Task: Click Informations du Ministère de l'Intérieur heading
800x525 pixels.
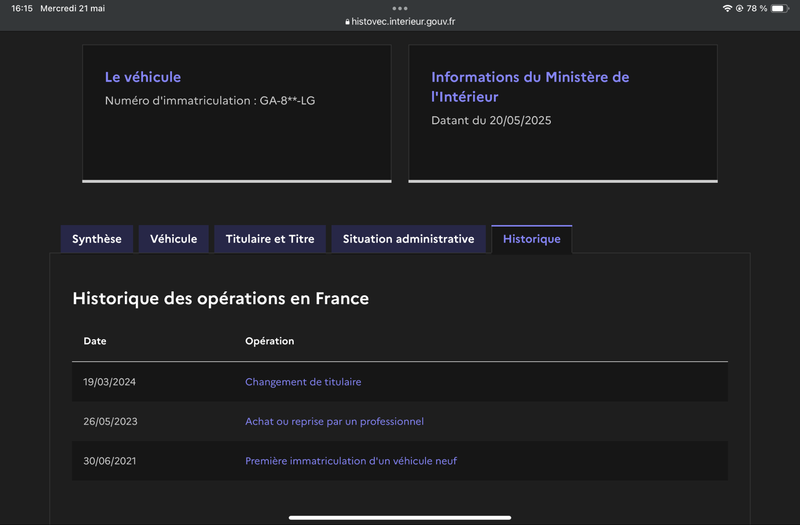Action: pyautogui.click(x=530, y=87)
